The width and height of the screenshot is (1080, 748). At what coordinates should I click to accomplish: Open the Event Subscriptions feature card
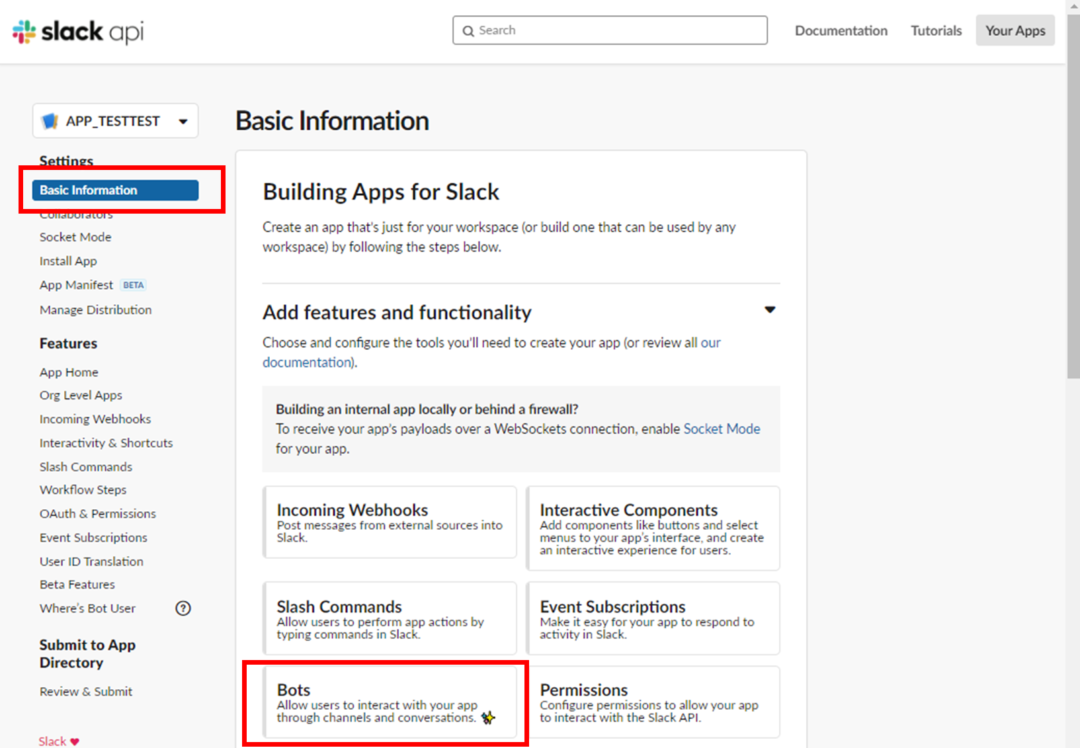(653, 618)
